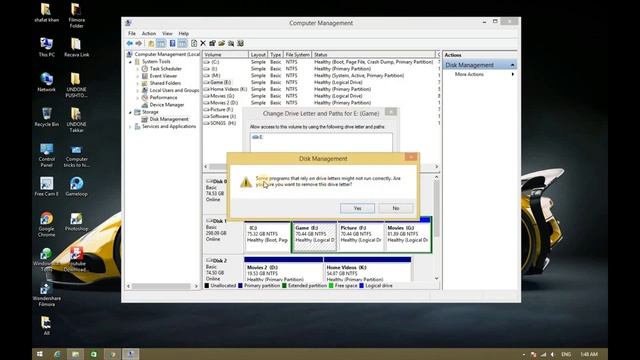Click the Delete (X) toolbar icon
This screenshot has height=360, width=640.
(x=203, y=43)
